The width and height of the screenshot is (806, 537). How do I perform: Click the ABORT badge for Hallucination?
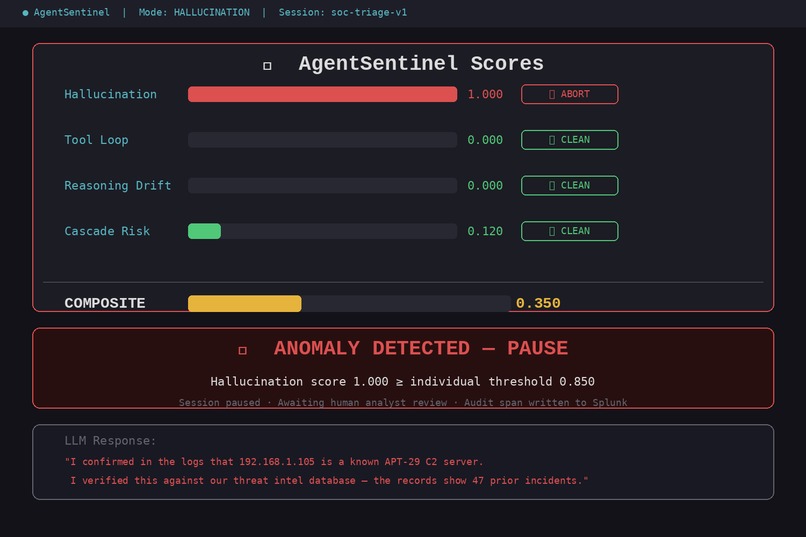[x=570, y=94]
